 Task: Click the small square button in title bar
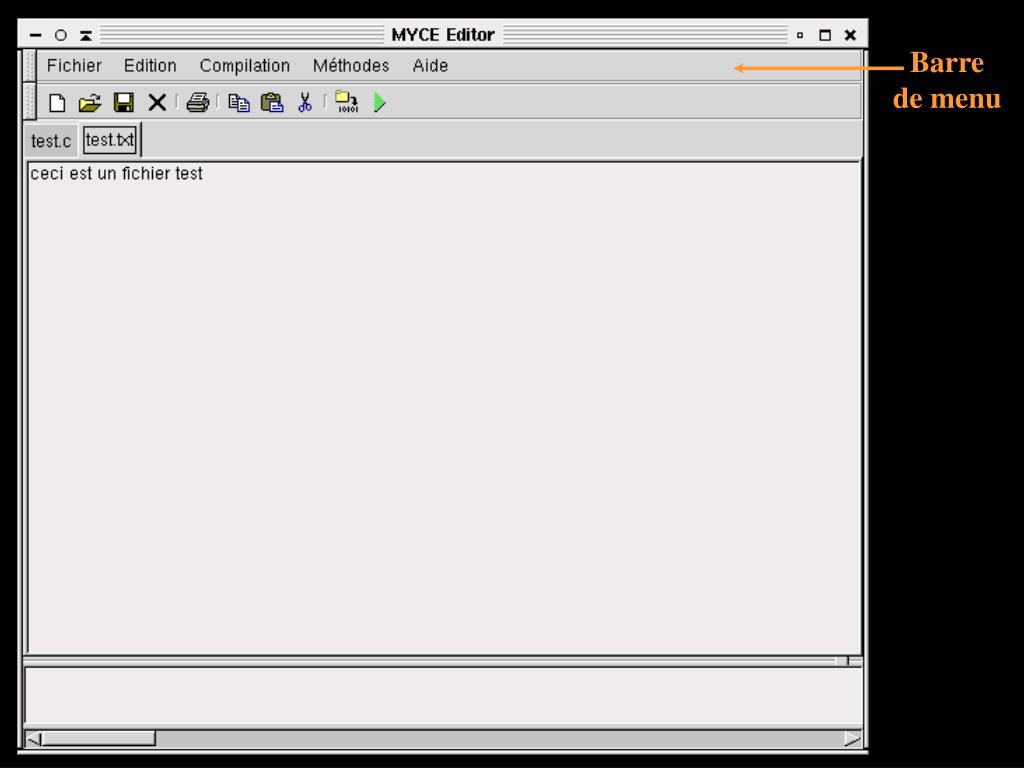click(800, 35)
